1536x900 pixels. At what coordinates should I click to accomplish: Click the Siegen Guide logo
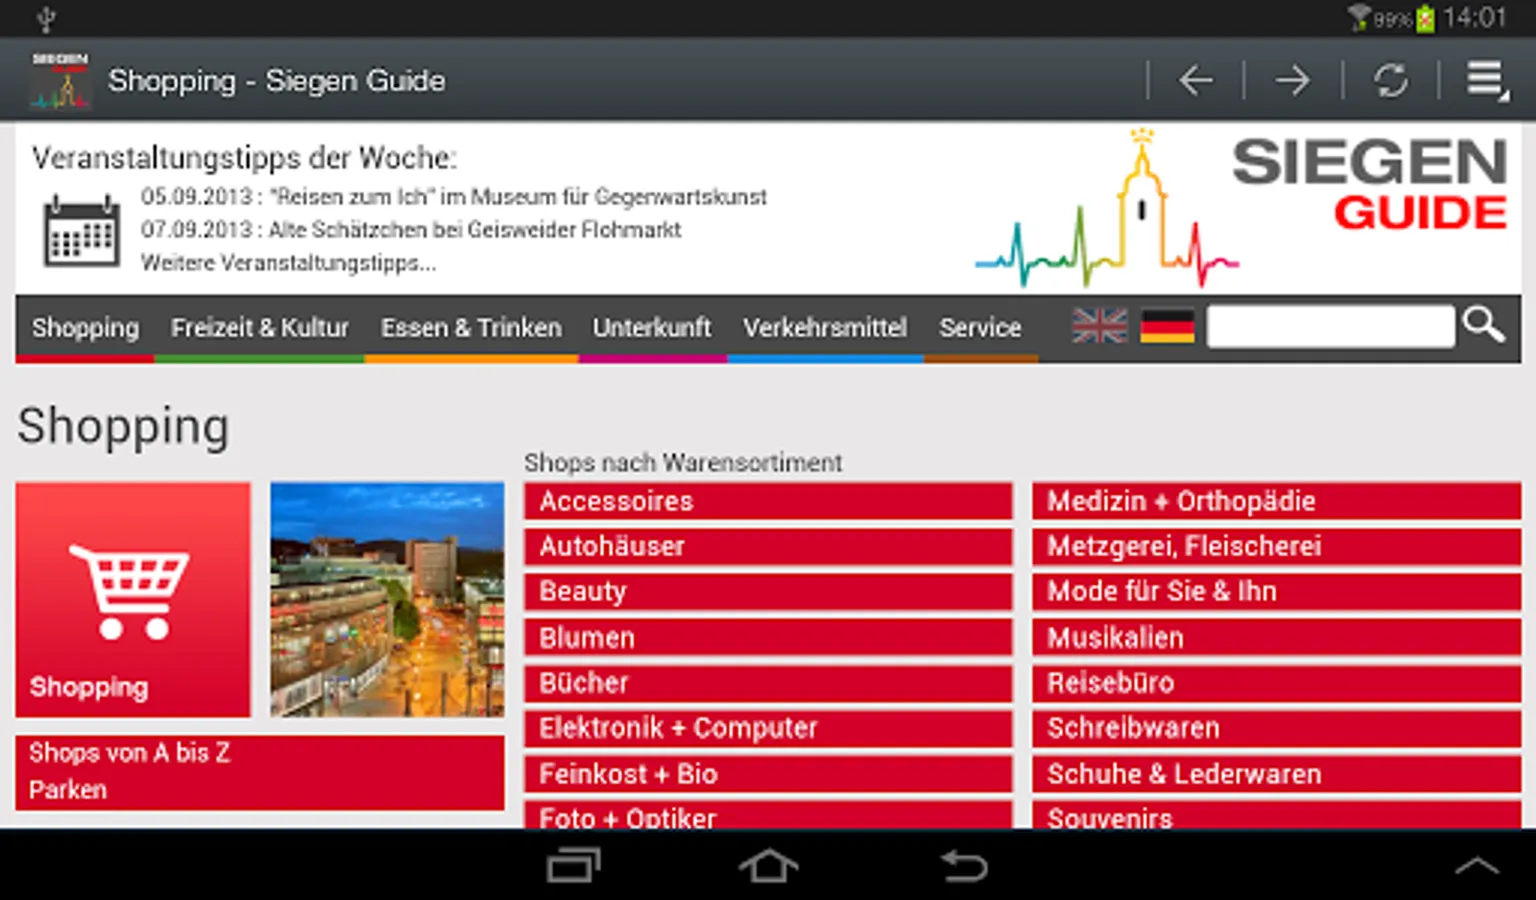[1241, 207]
